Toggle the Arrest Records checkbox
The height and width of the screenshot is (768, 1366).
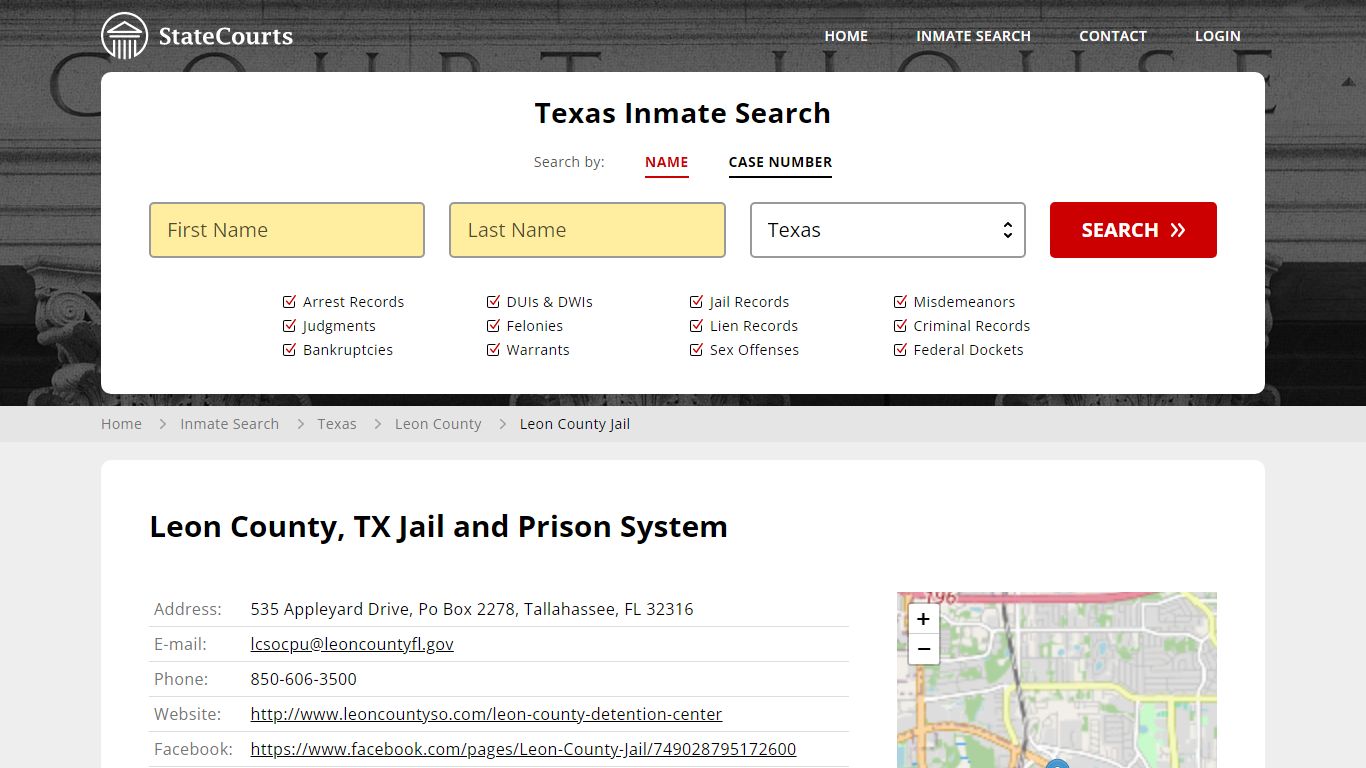(290, 302)
